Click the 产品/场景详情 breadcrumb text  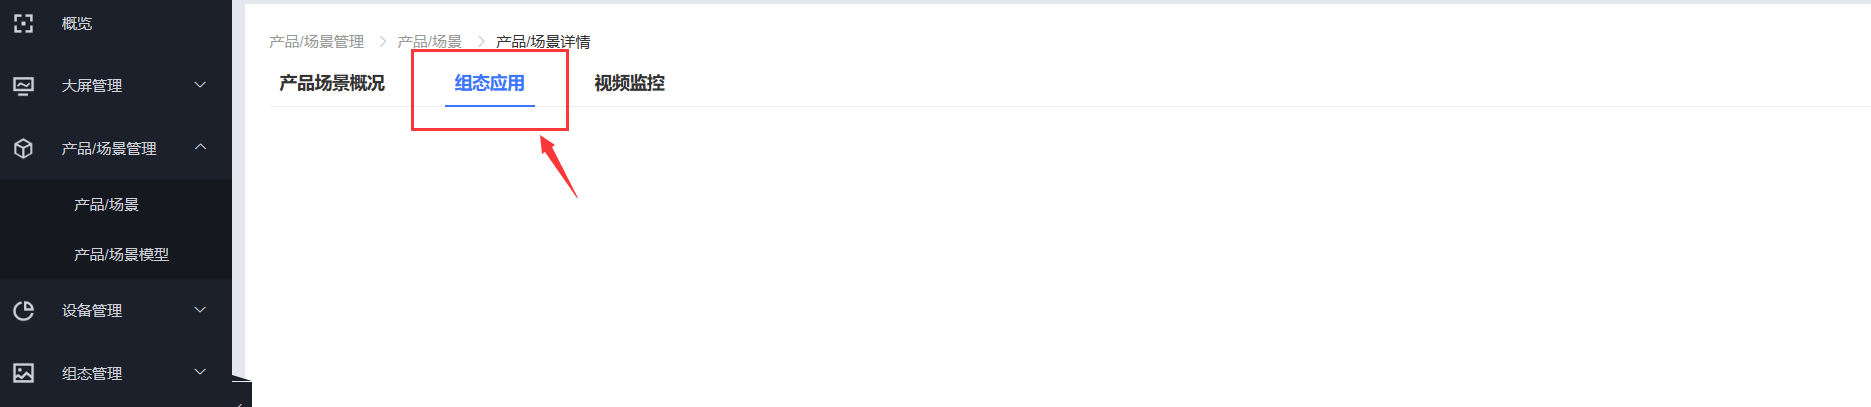coord(543,42)
